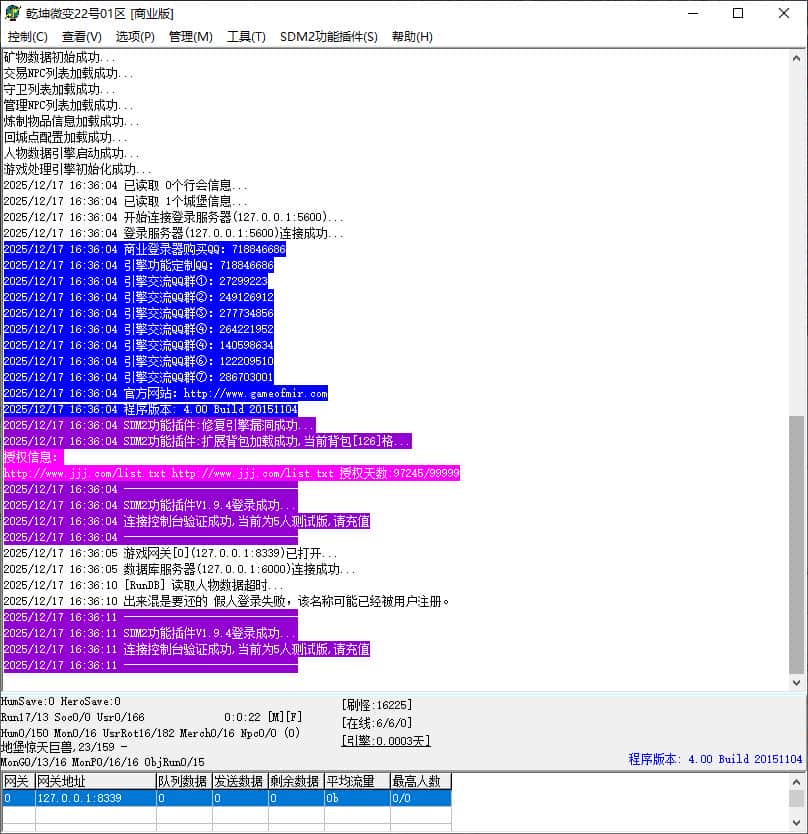
Task: Click the log scrollbar thumb
Action: 796,545
